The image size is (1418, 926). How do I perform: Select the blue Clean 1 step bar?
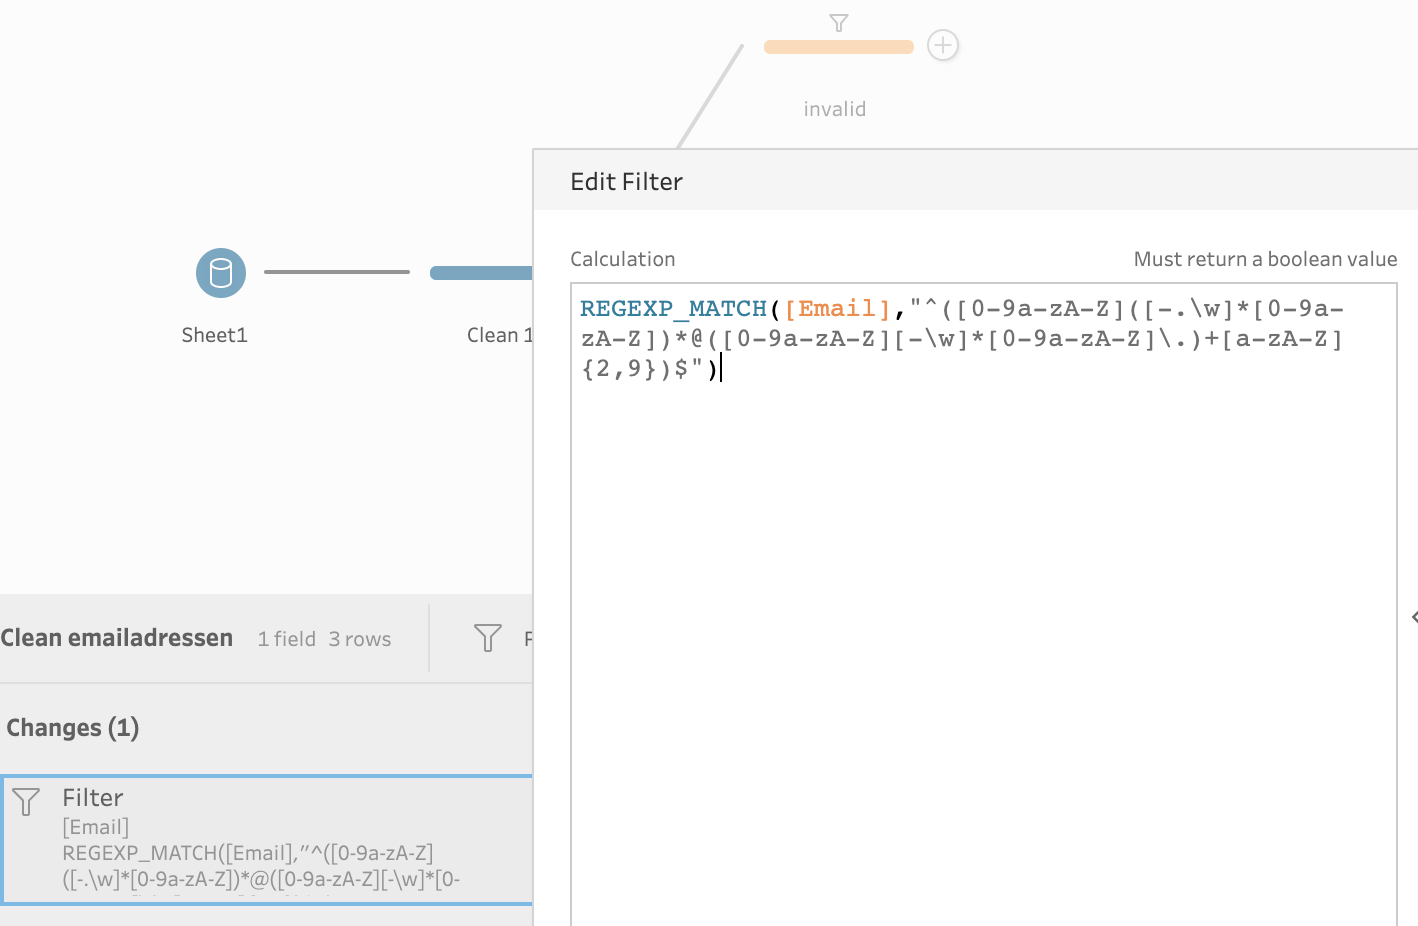tap(481, 273)
